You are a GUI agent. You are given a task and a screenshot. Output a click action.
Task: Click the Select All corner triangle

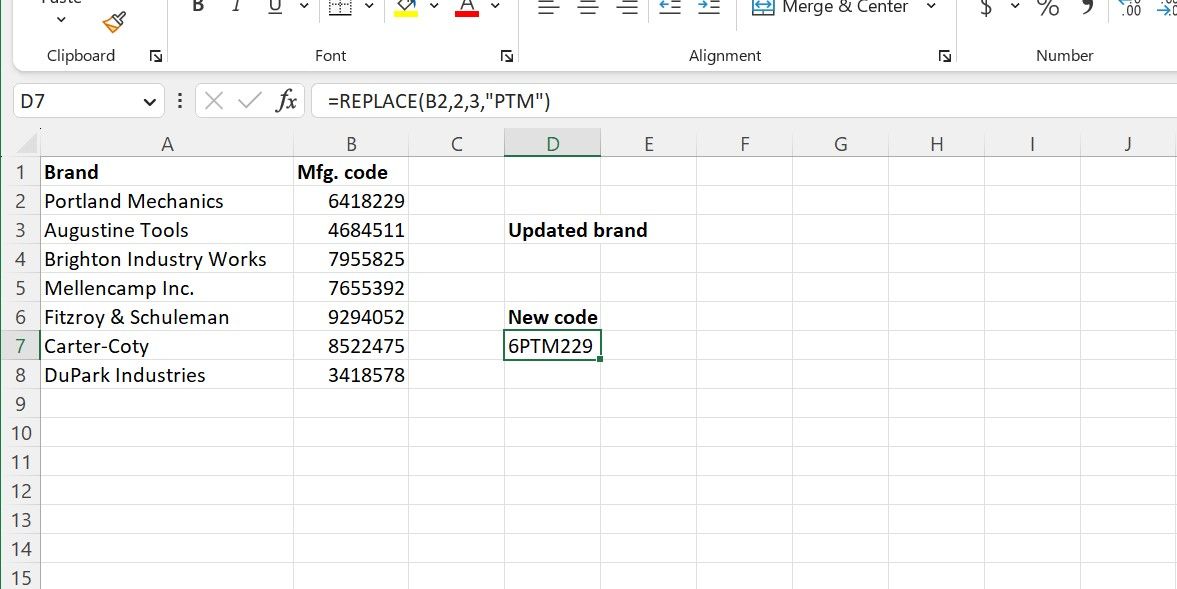tap(27, 143)
